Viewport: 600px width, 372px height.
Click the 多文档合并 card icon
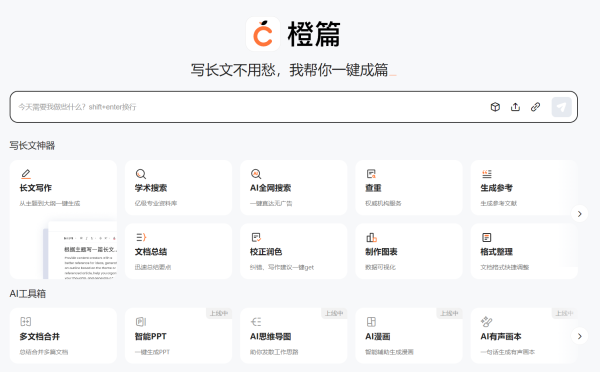click(x=26, y=321)
